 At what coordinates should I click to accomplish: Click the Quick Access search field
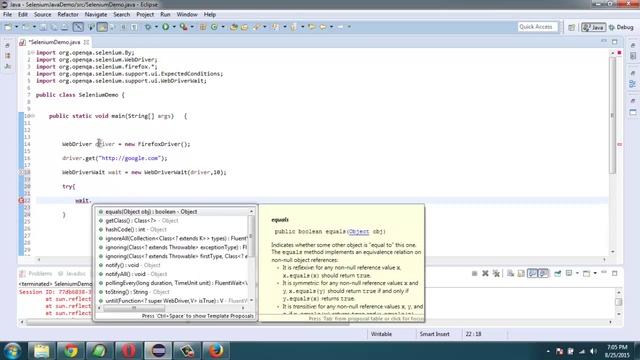(537, 27)
